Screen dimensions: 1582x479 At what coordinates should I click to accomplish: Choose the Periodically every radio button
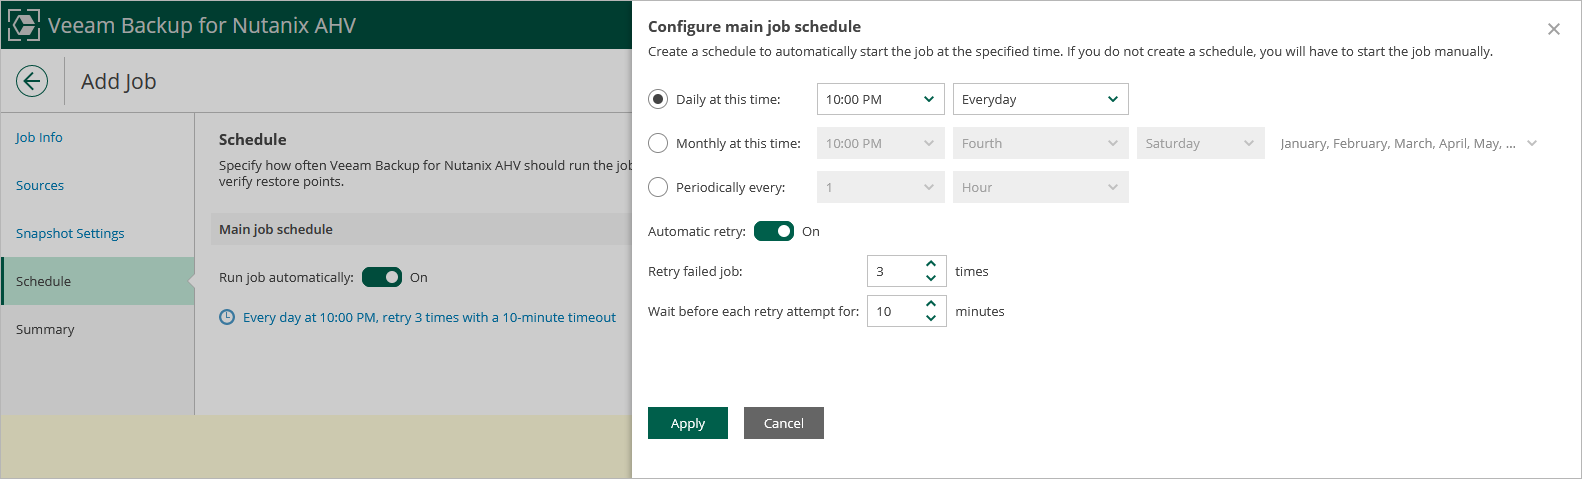point(658,187)
